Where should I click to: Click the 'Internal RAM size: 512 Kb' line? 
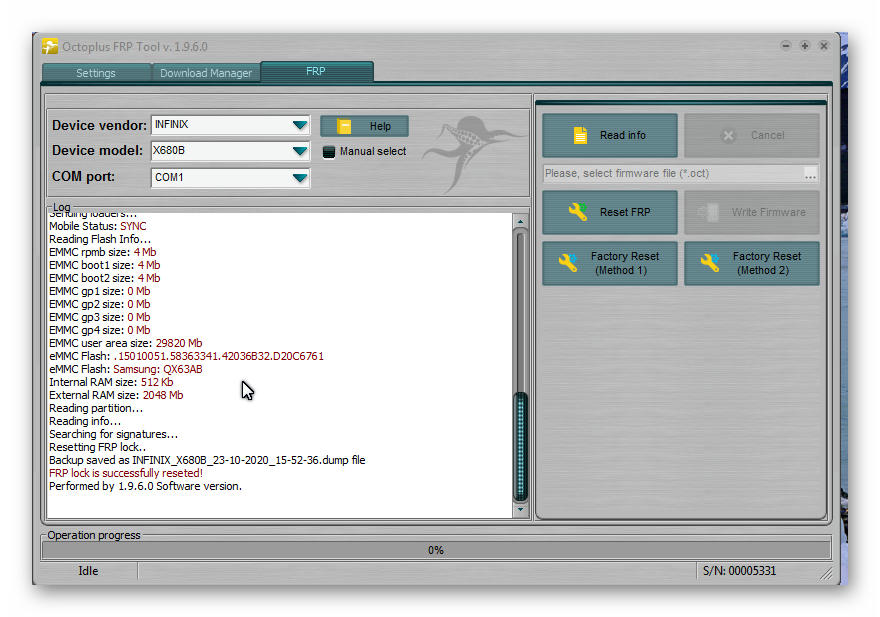tap(111, 382)
